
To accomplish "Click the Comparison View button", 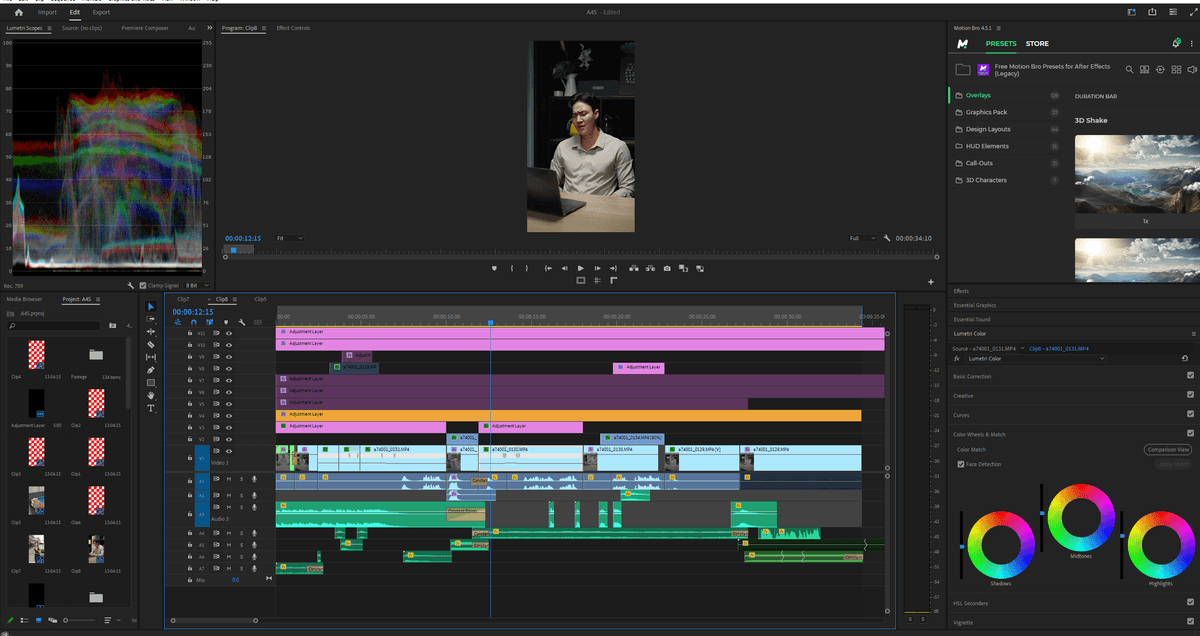I will click(x=1168, y=450).
